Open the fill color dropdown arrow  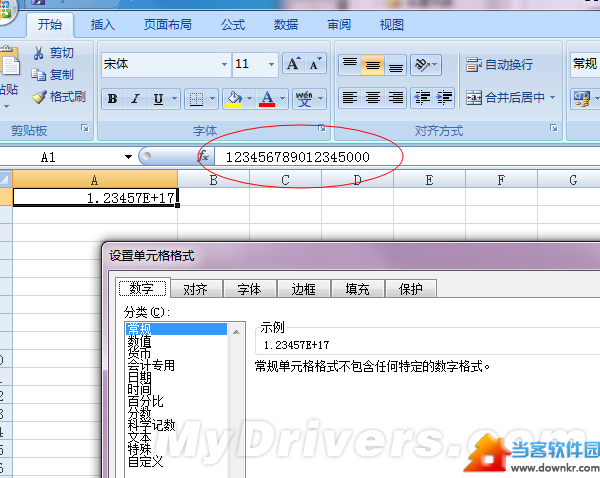(x=249, y=99)
